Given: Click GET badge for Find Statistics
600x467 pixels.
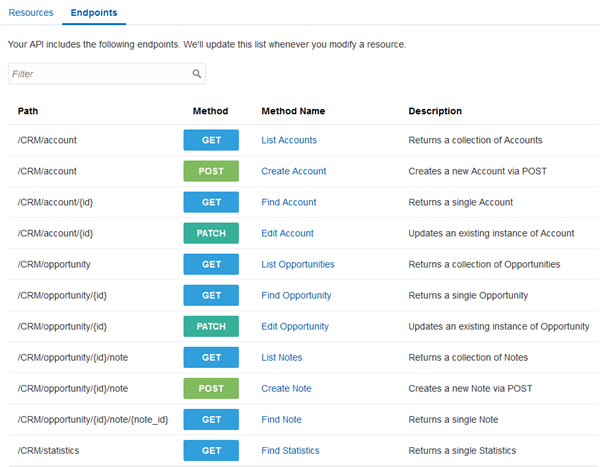Looking at the screenshot, I should coord(211,450).
